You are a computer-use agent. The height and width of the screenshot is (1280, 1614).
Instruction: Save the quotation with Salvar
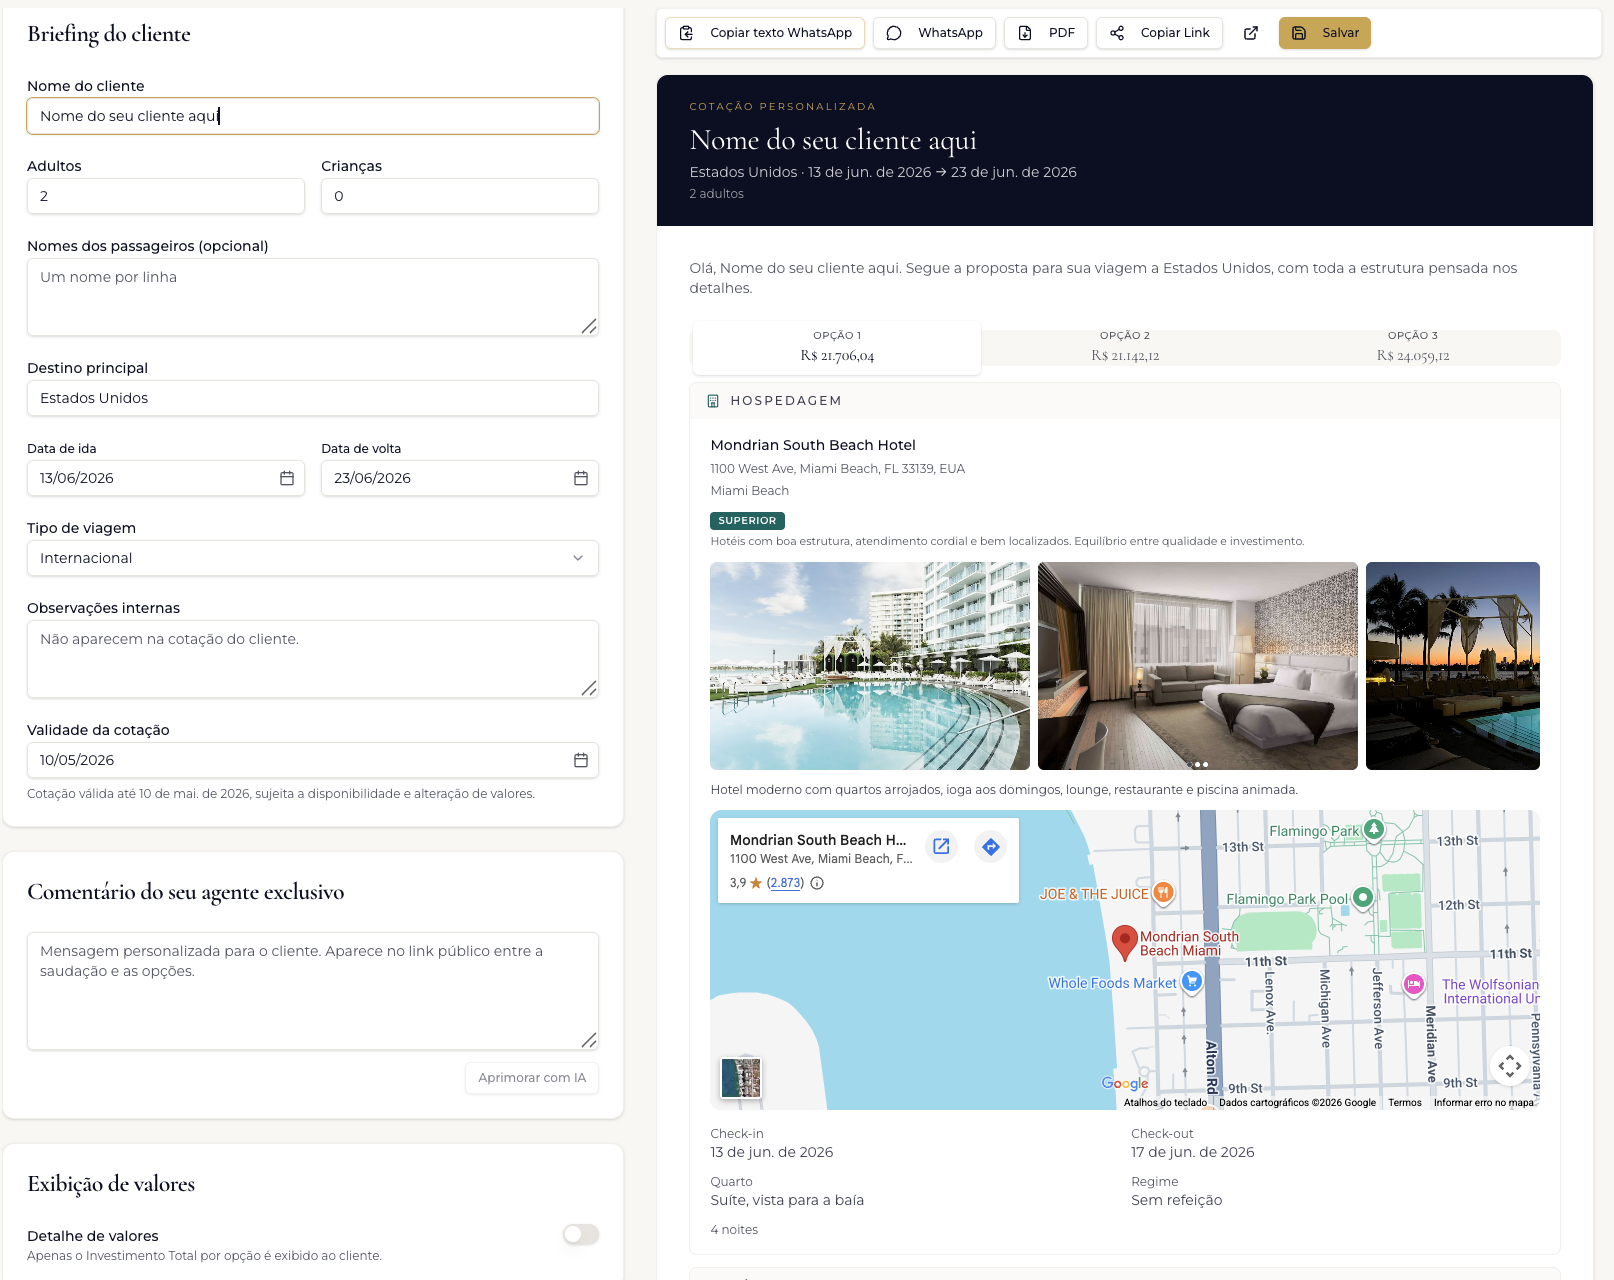pos(1325,33)
